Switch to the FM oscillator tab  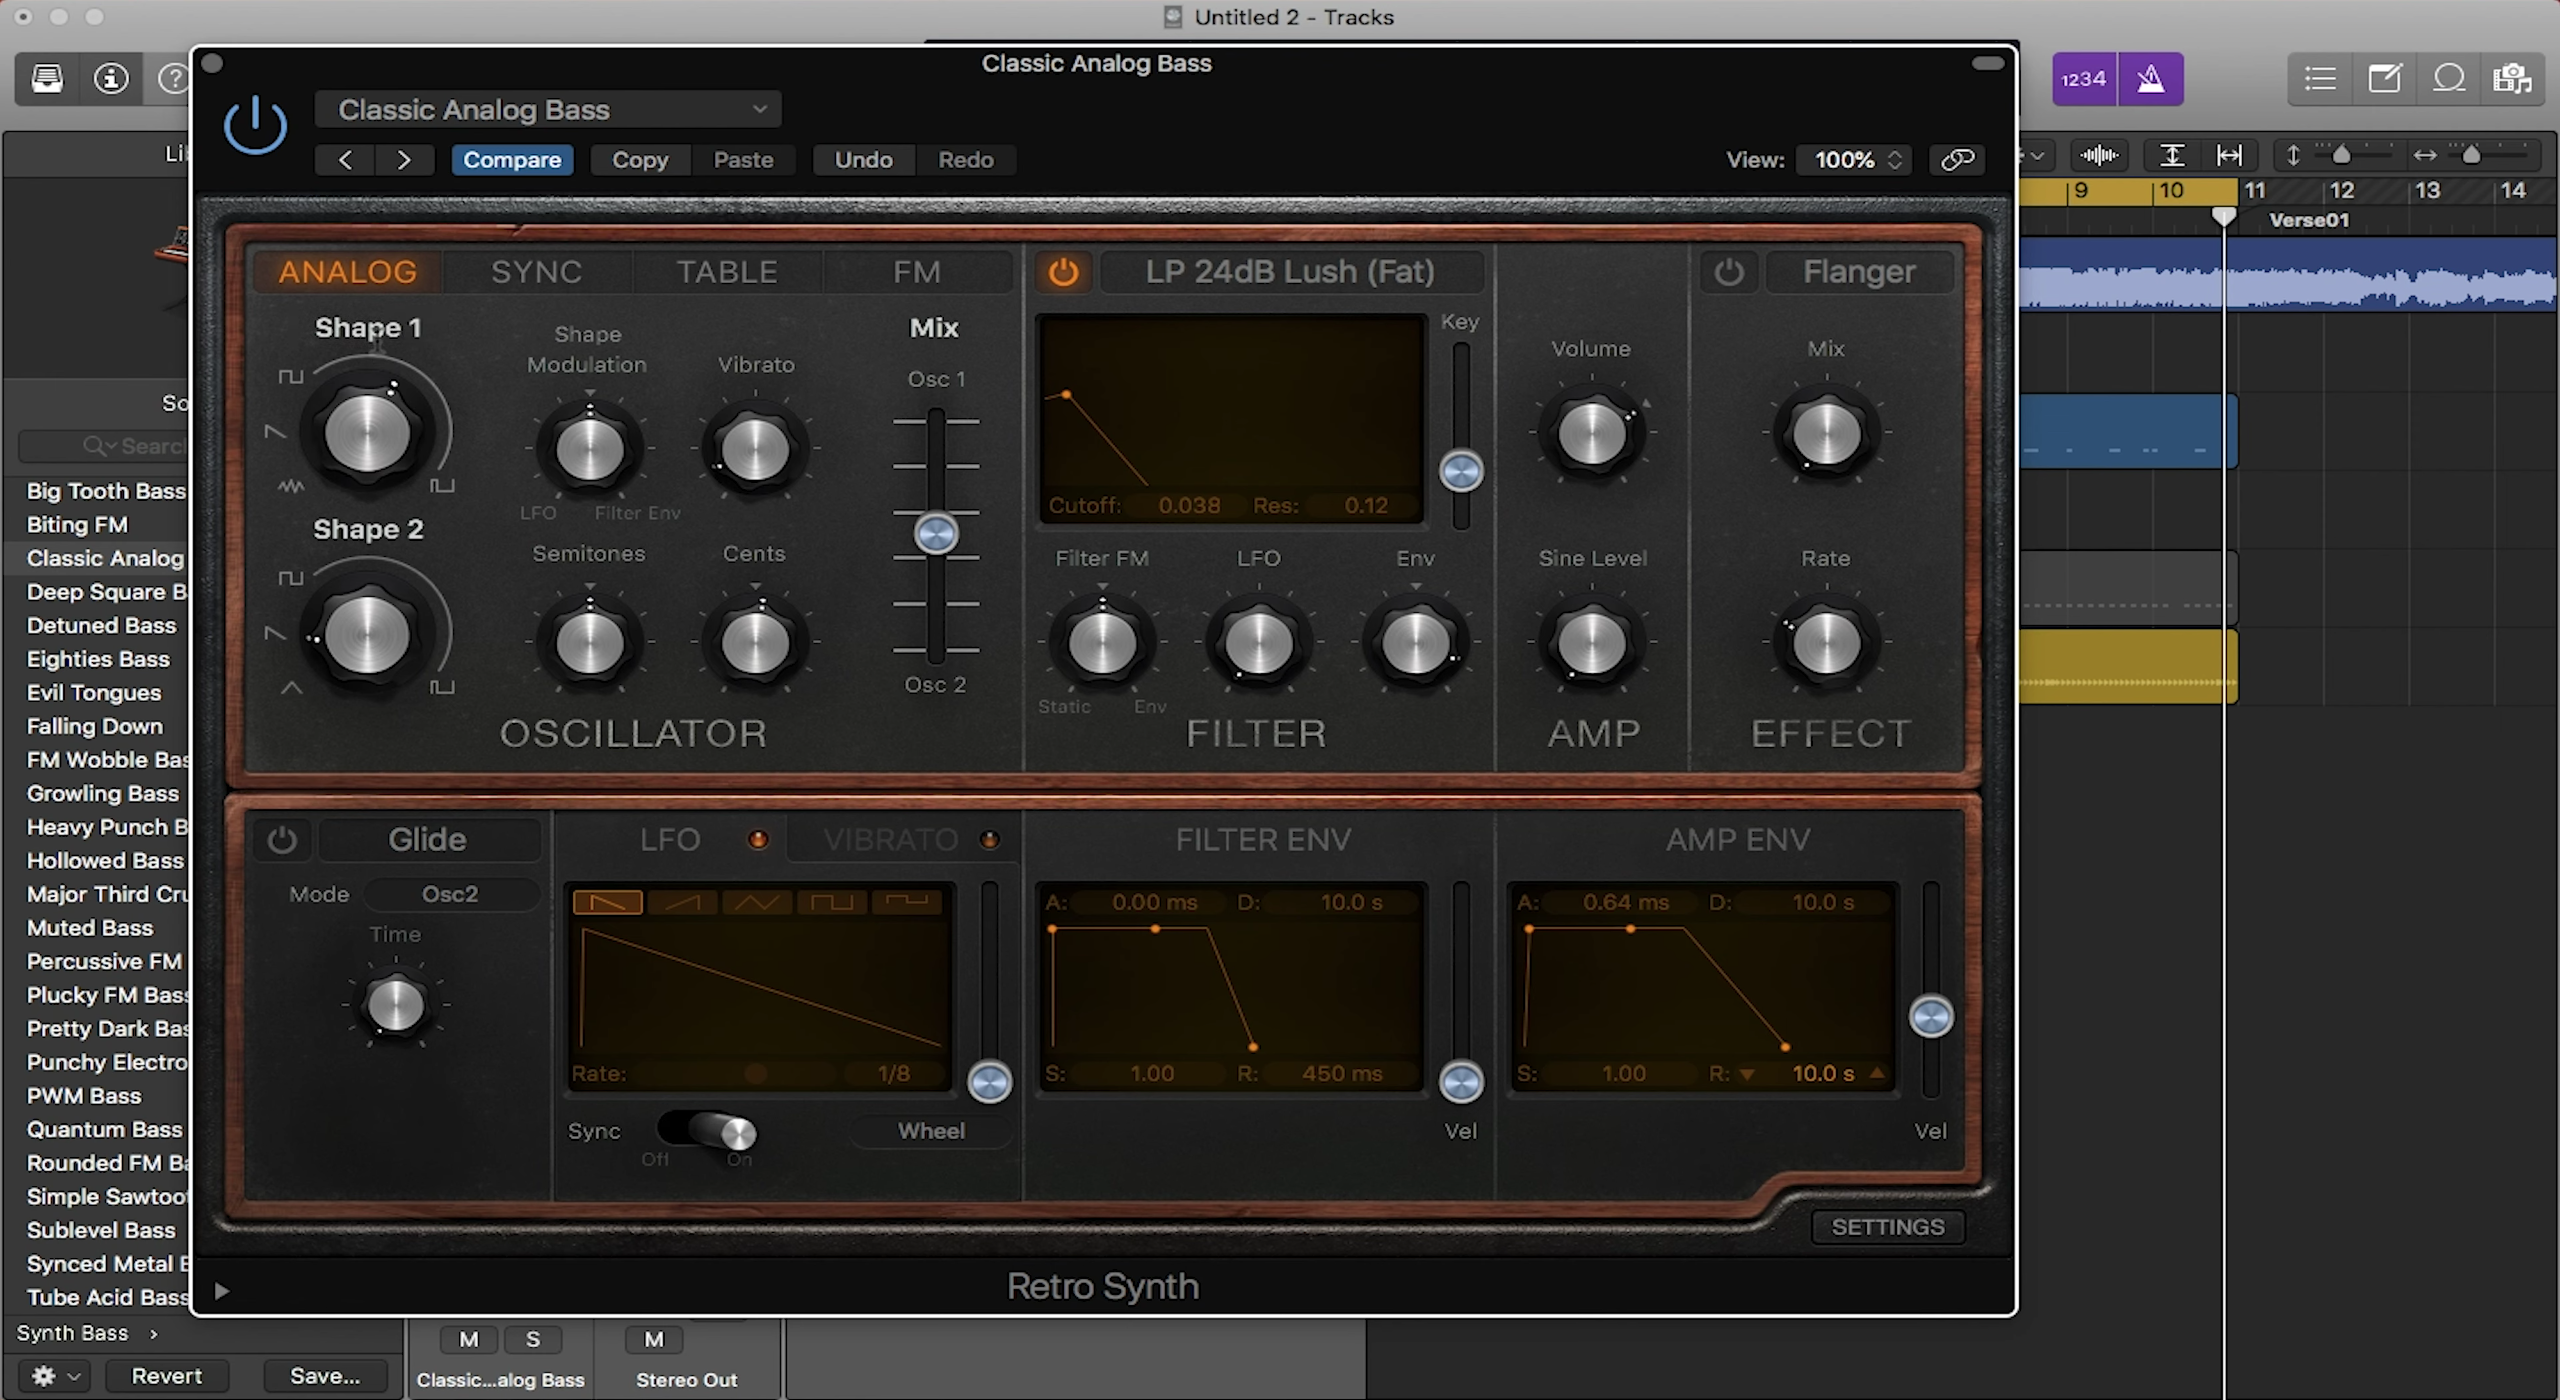click(x=917, y=272)
